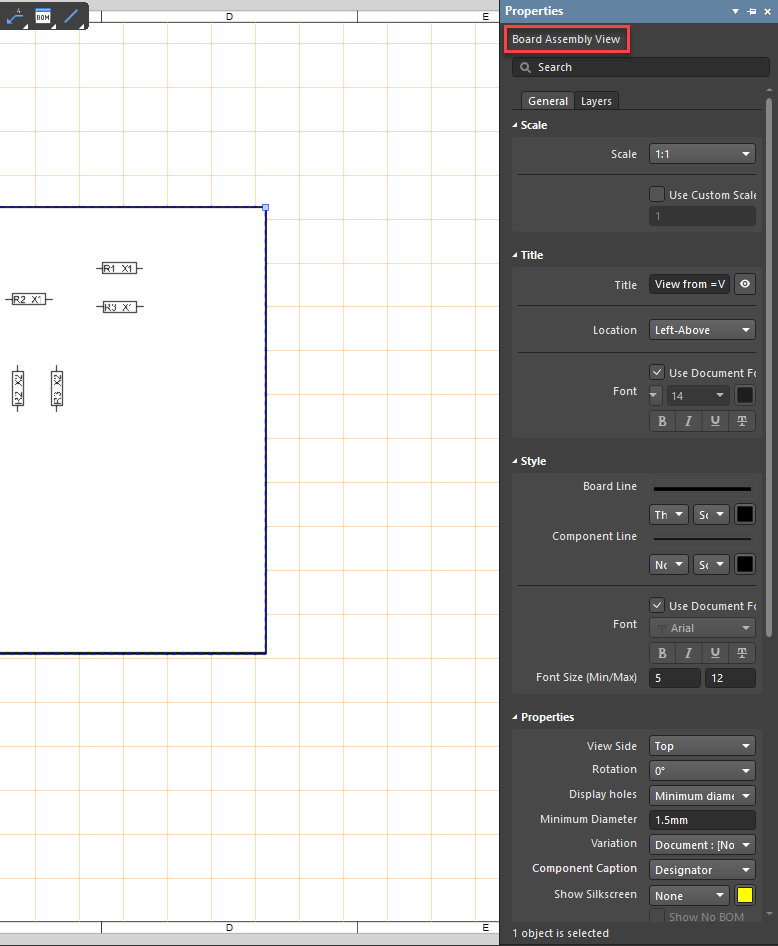Open the Scale 1:1 dropdown
This screenshot has height=946, width=778.
pos(702,154)
